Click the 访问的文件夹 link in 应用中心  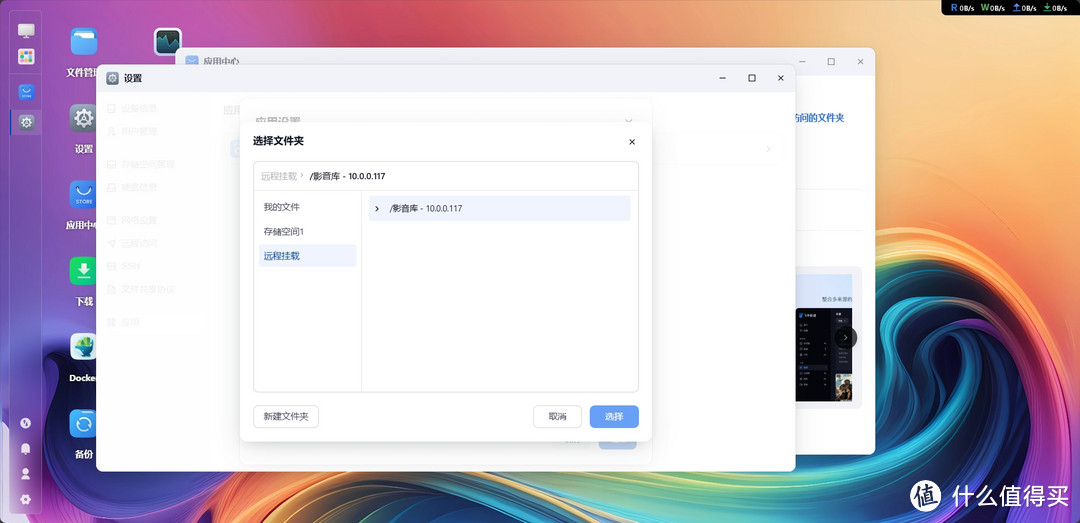820,118
